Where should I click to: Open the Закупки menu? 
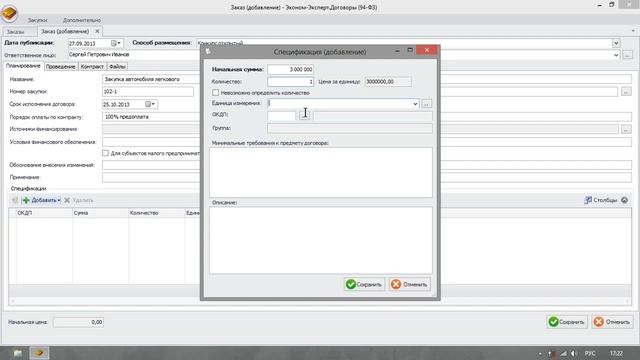click(x=37, y=20)
